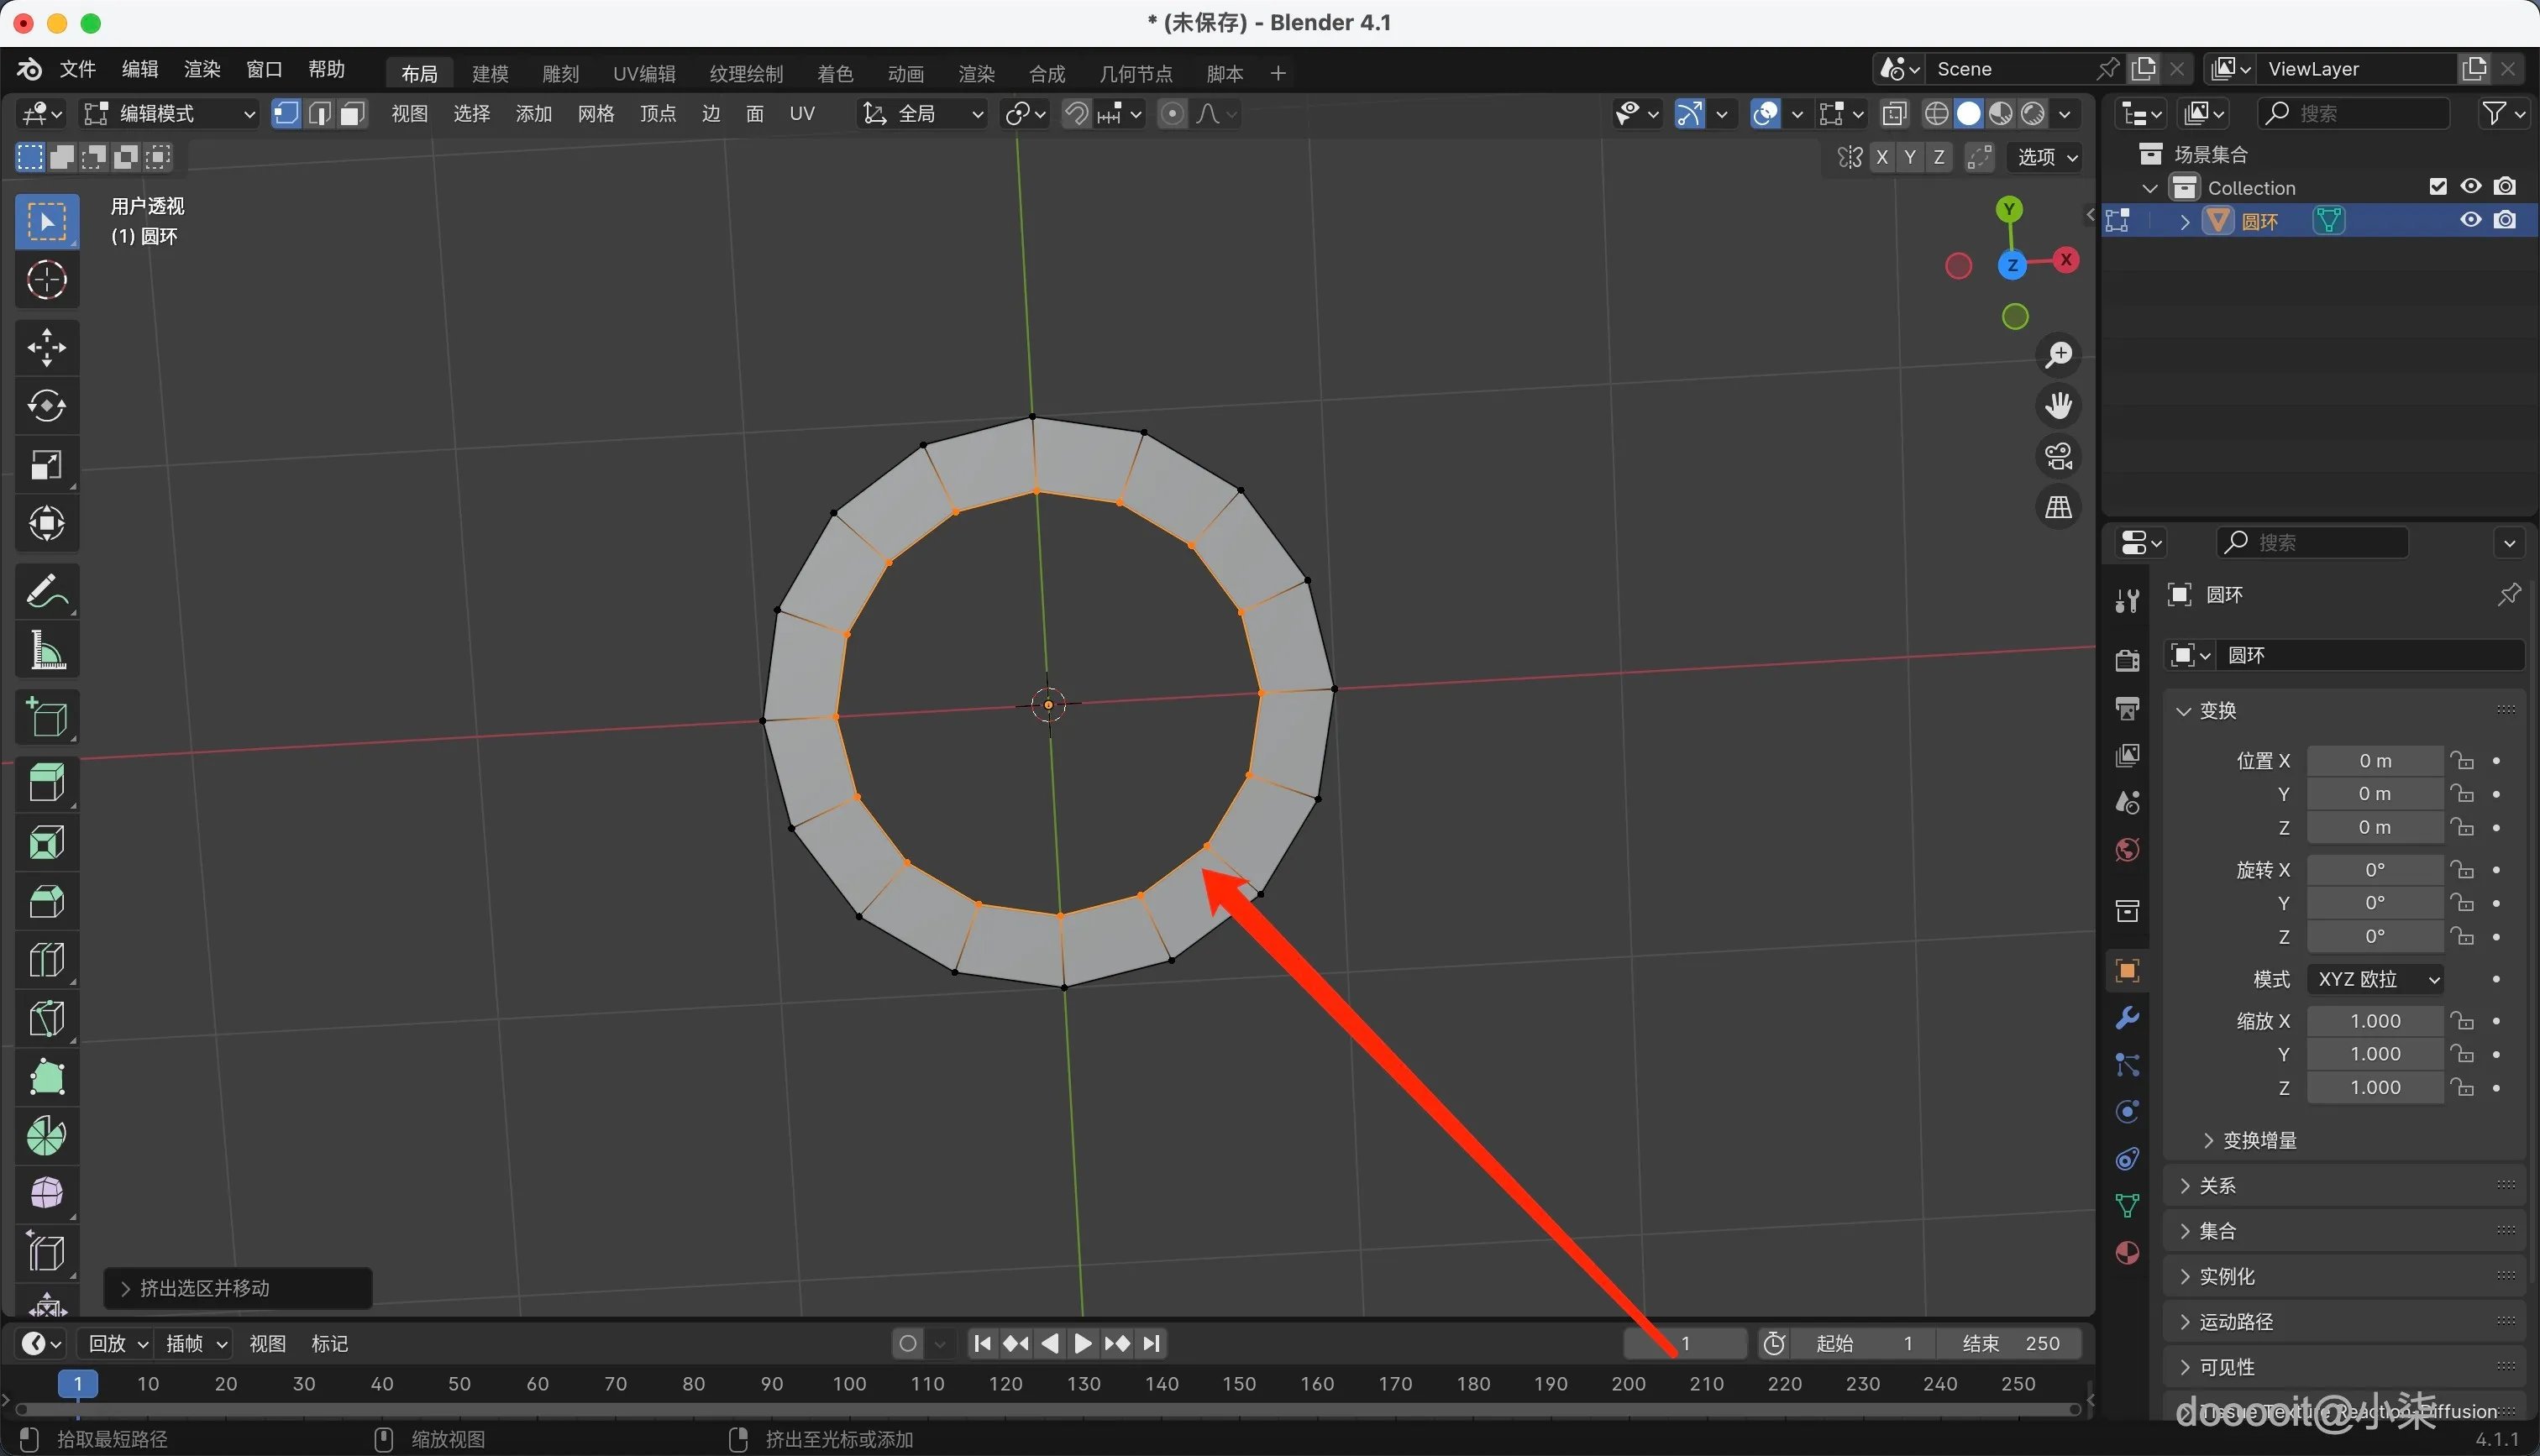The width and height of the screenshot is (2540, 1456).
Task: Open the XYZ 欧拉 rotation mode dropdown
Action: [x=2376, y=979]
